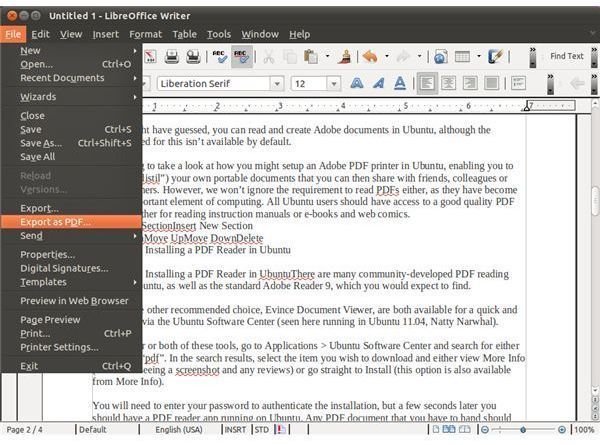Open Page Preview from the toolbar

(x=193, y=57)
